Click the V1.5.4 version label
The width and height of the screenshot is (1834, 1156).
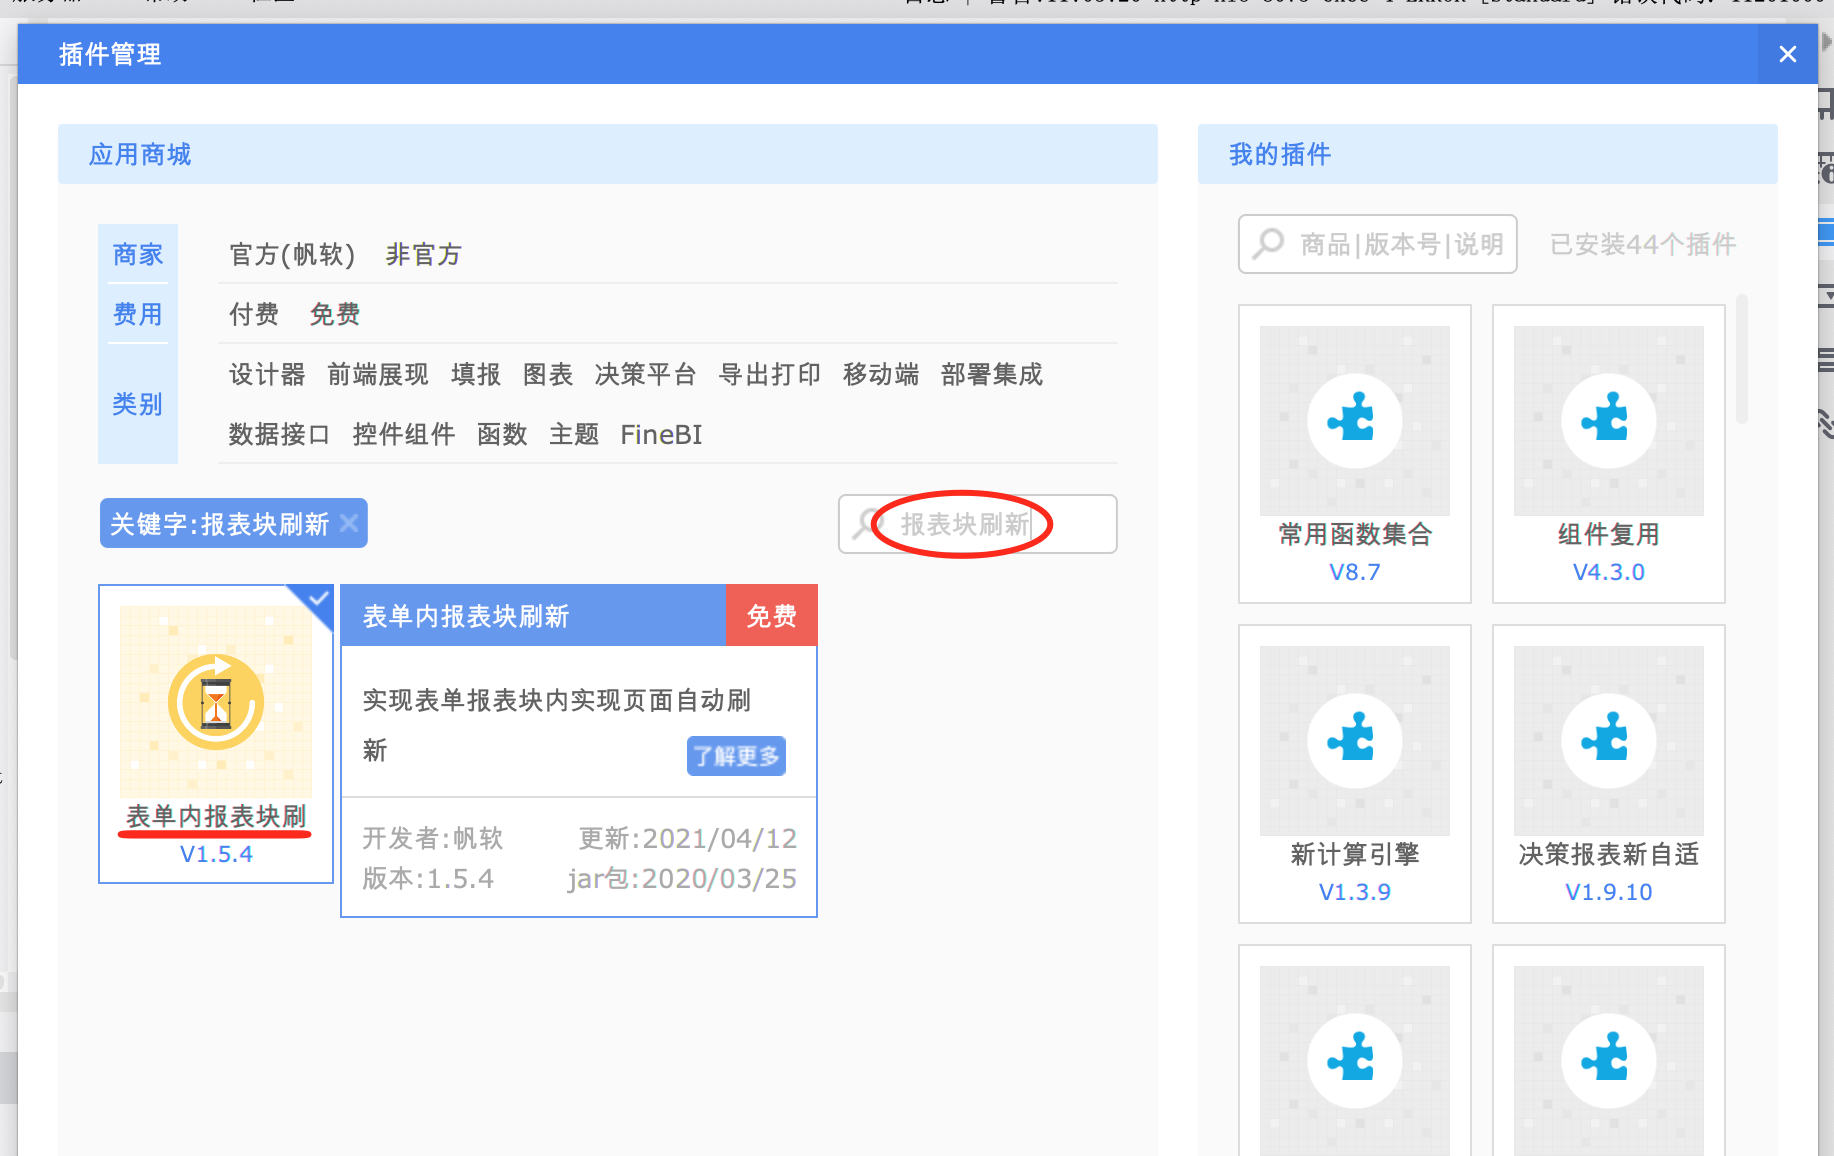tap(216, 854)
